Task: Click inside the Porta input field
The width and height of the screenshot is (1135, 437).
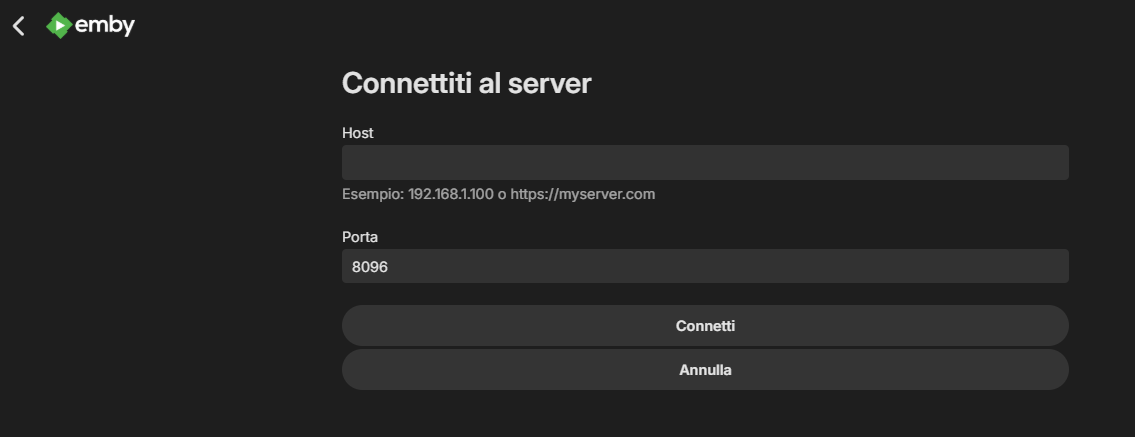Action: (x=705, y=266)
